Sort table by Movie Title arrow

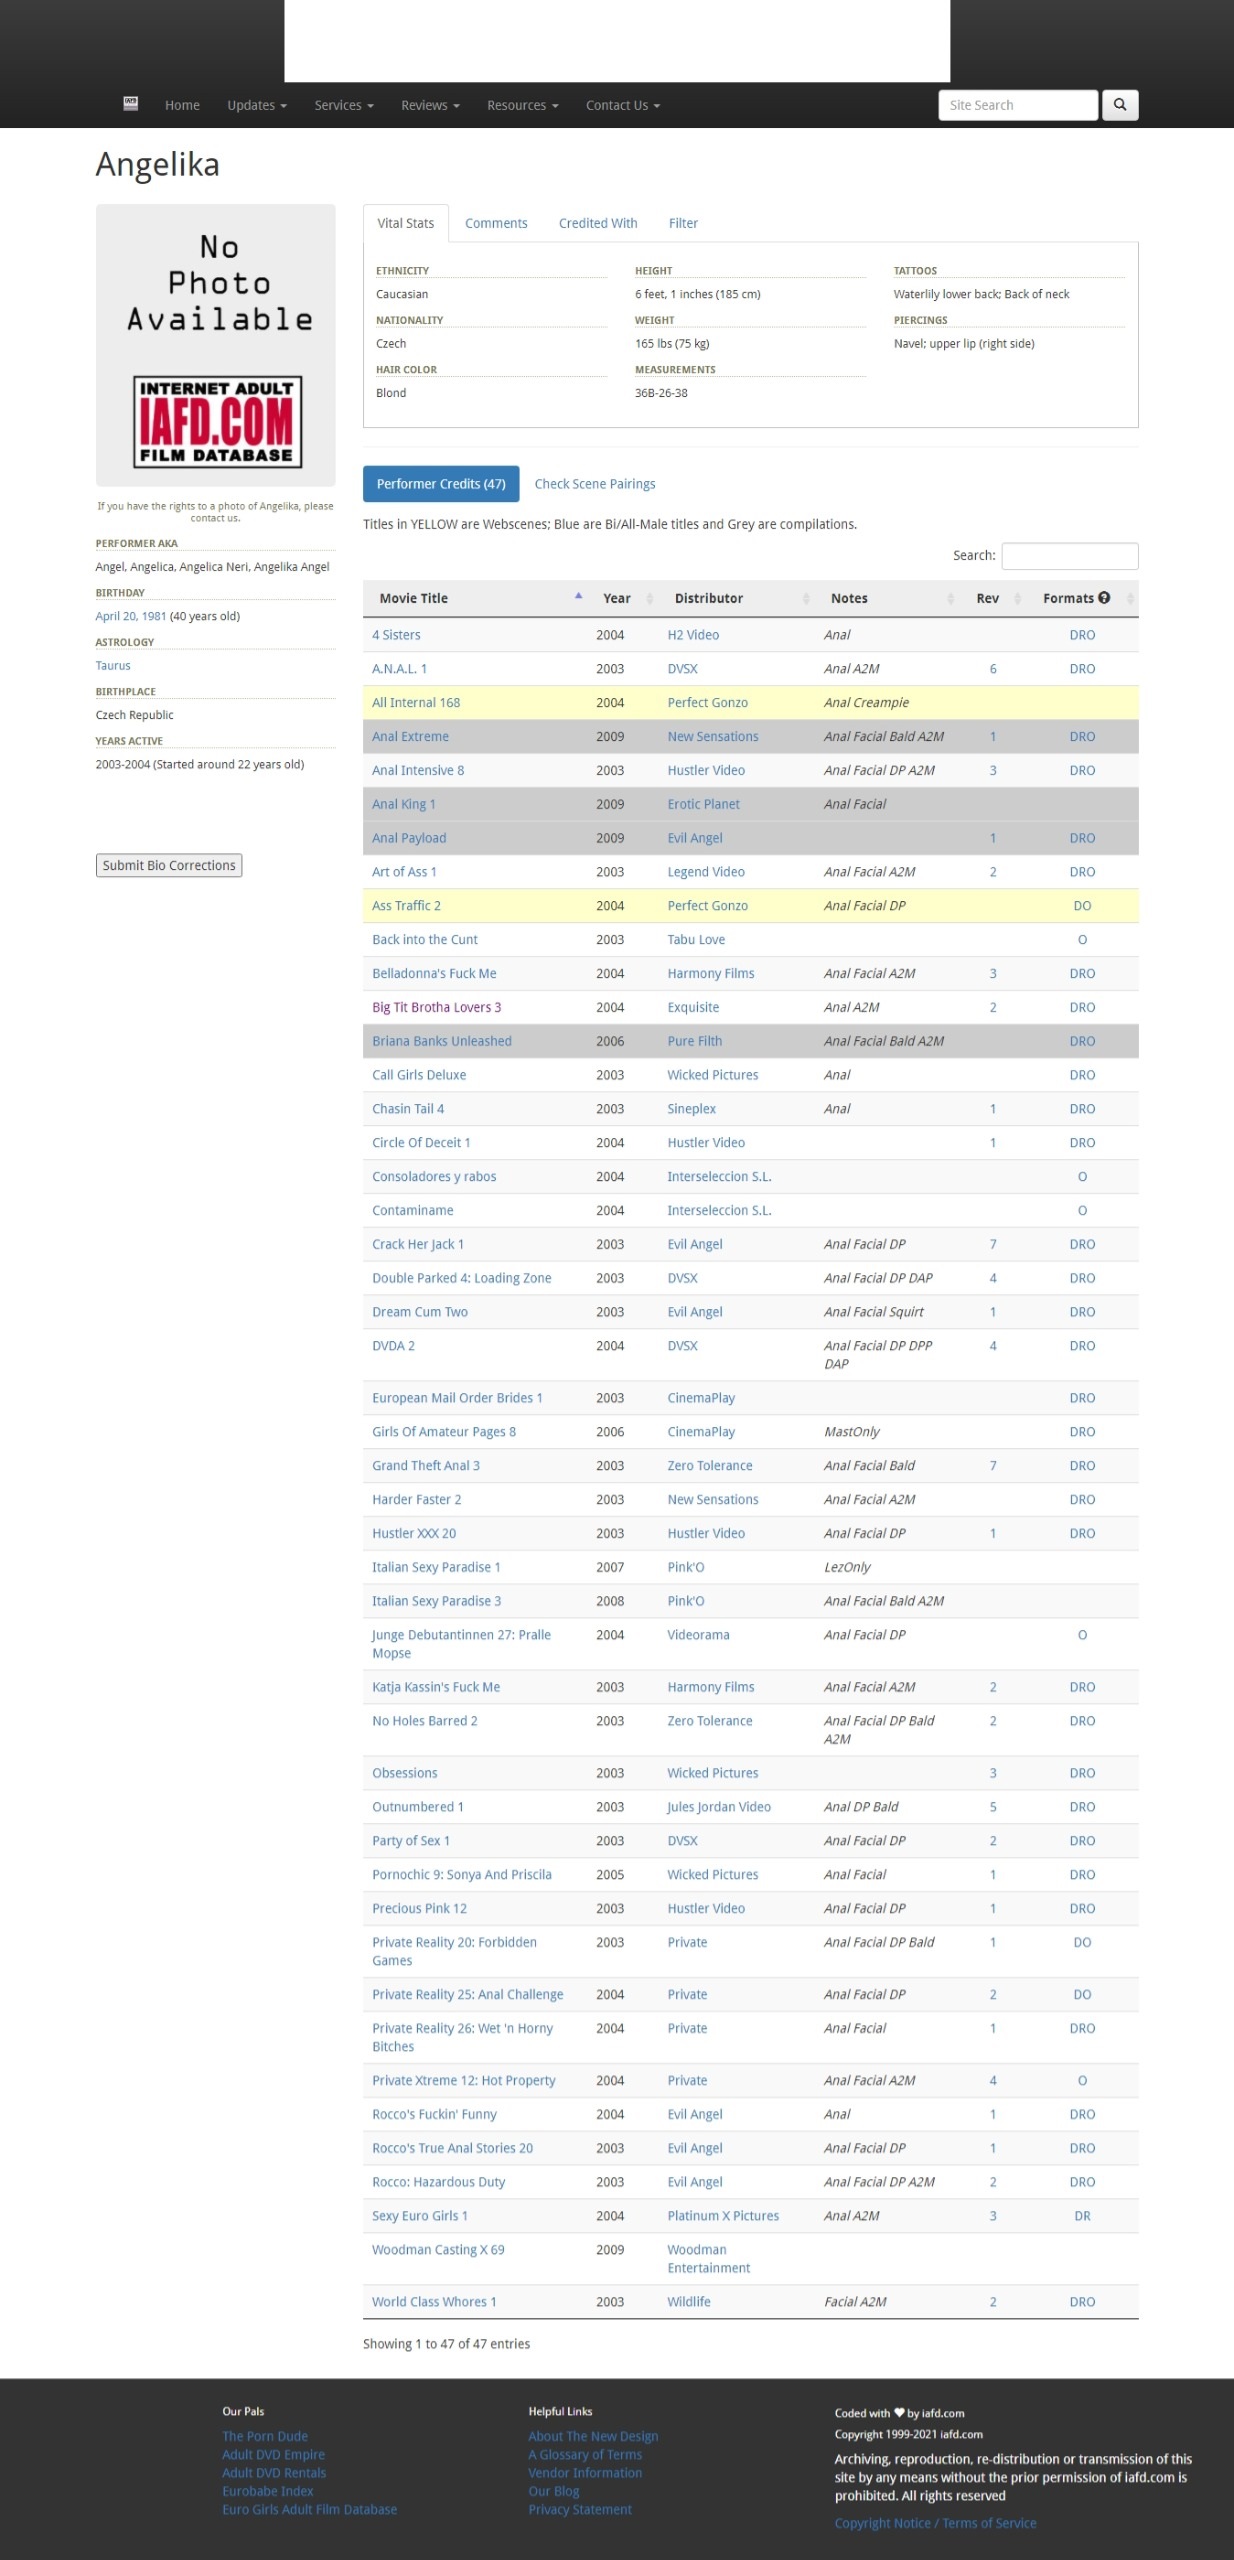(x=578, y=596)
